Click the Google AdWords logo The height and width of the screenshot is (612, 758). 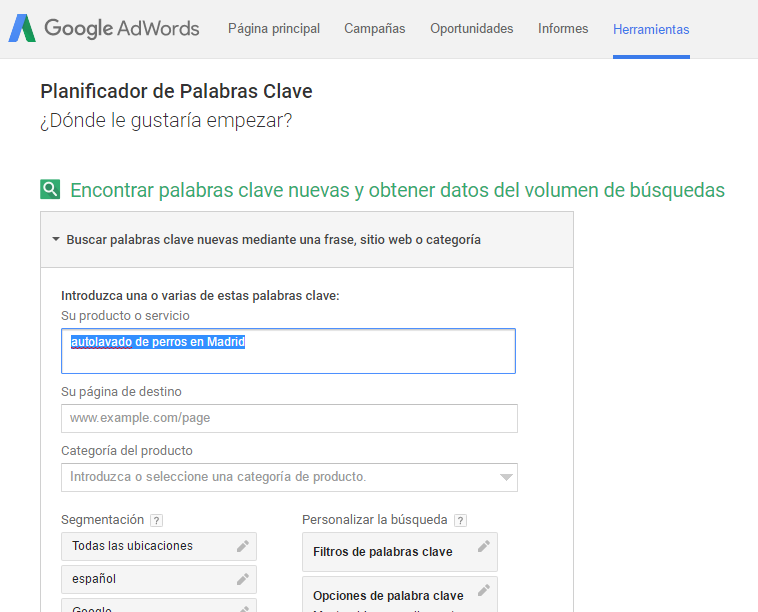click(104, 28)
